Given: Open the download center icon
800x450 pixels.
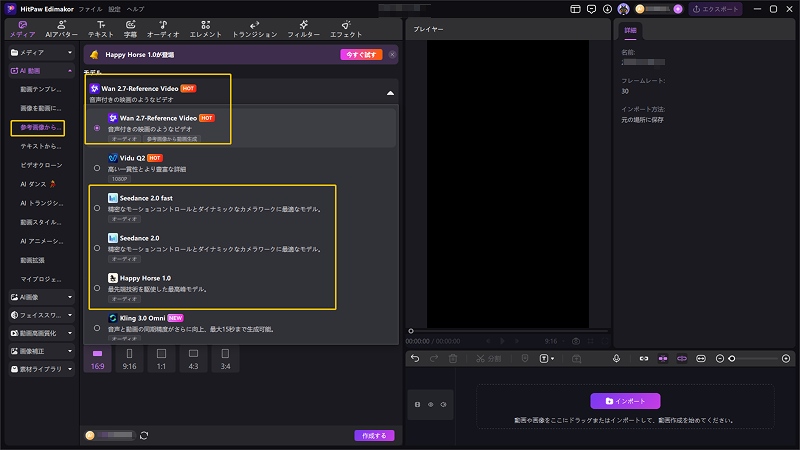Looking at the screenshot, I should point(607,9).
